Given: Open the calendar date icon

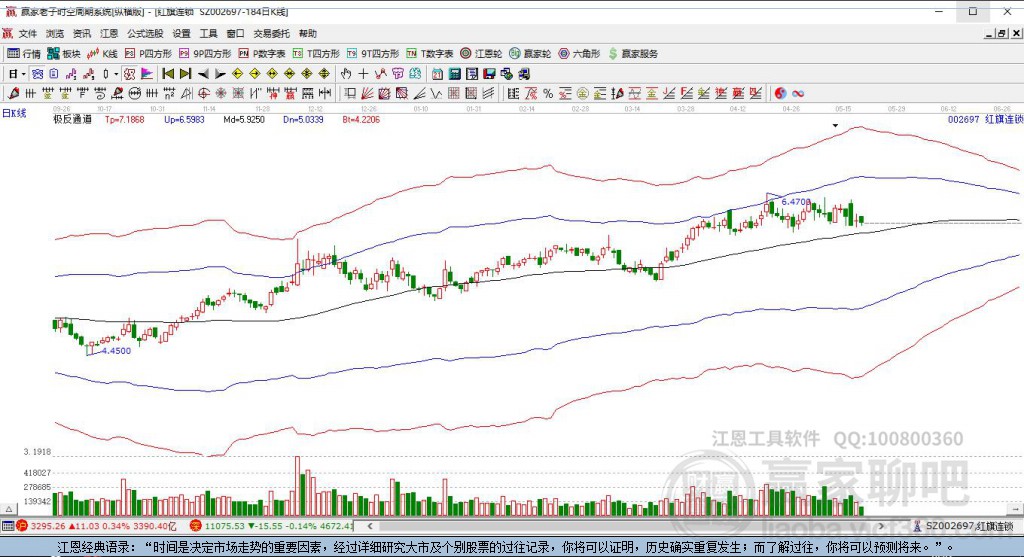Looking at the screenshot, I should (x=437, y=74).
